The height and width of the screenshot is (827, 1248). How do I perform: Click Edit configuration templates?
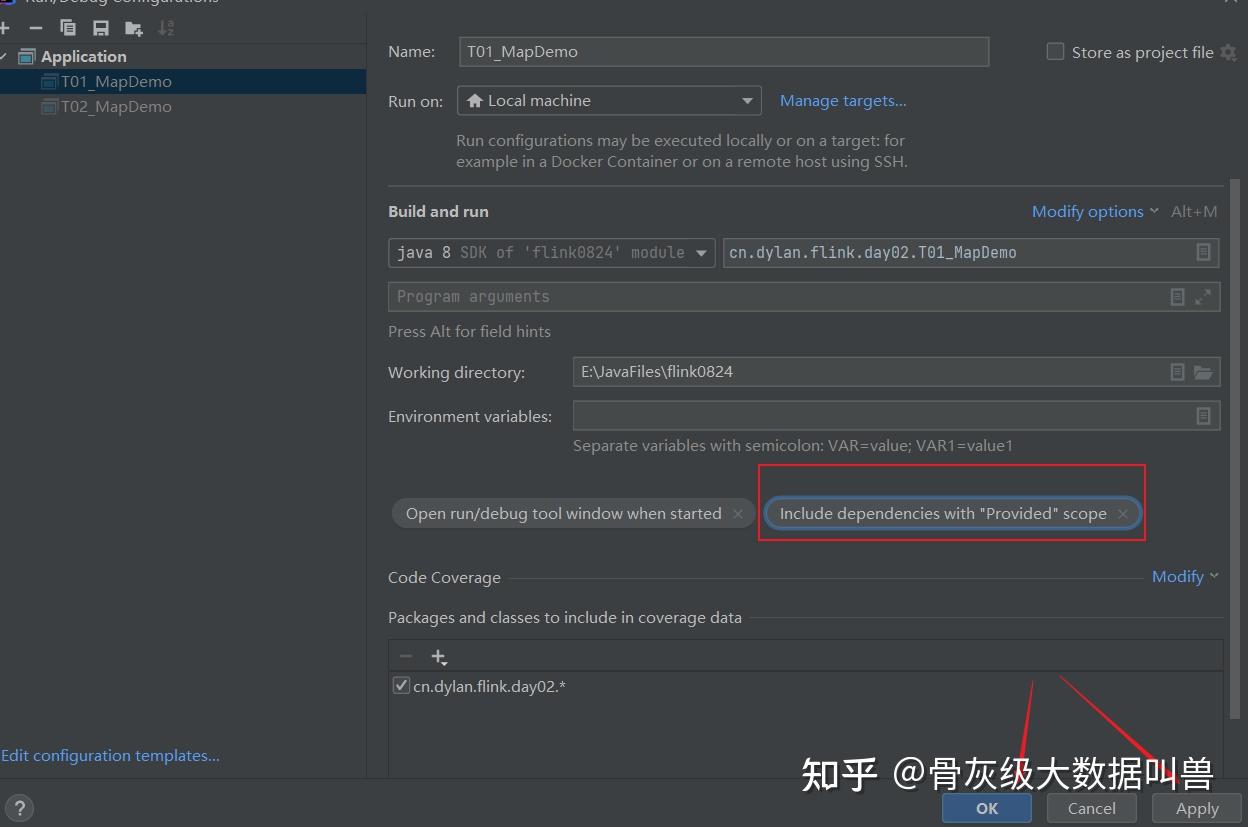pyautogui.click(x=111, y=755)
